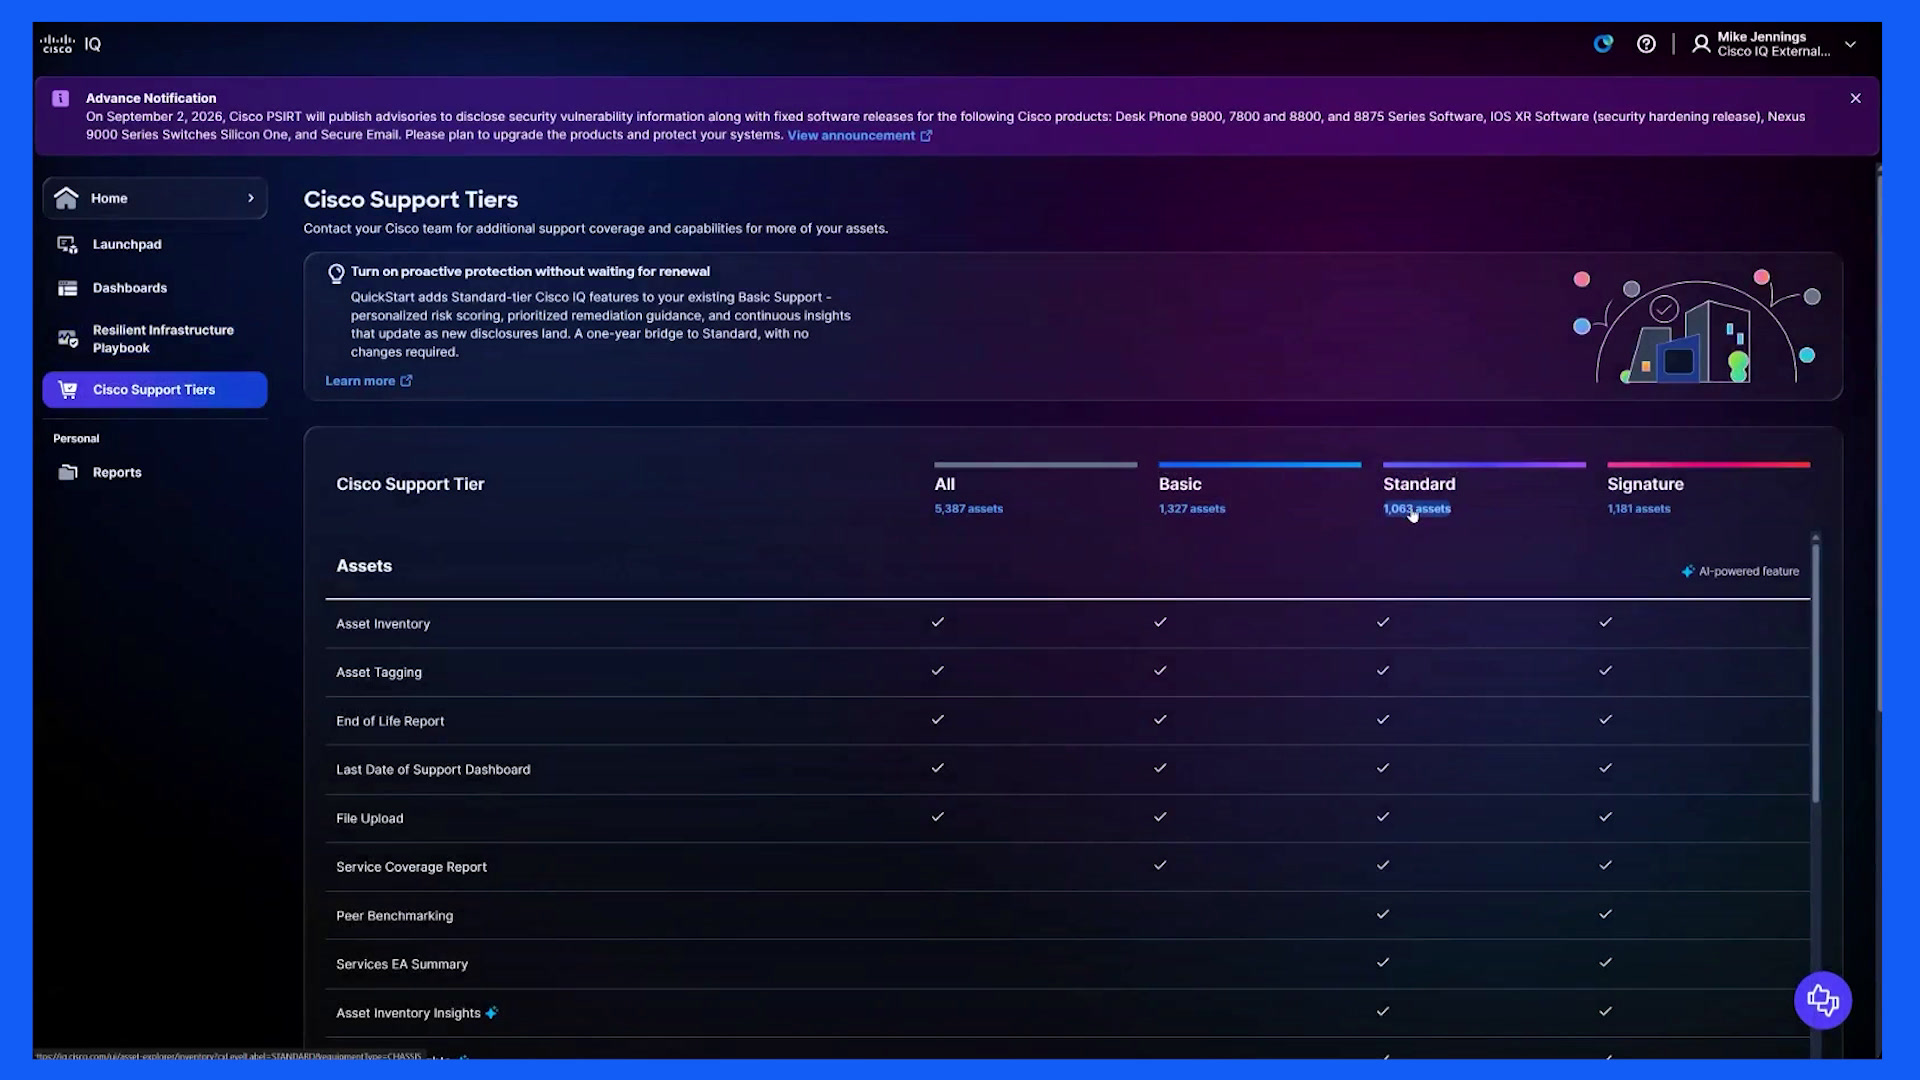
Task: Open the 5,387 assets link under All
Action: pos(968,509)
